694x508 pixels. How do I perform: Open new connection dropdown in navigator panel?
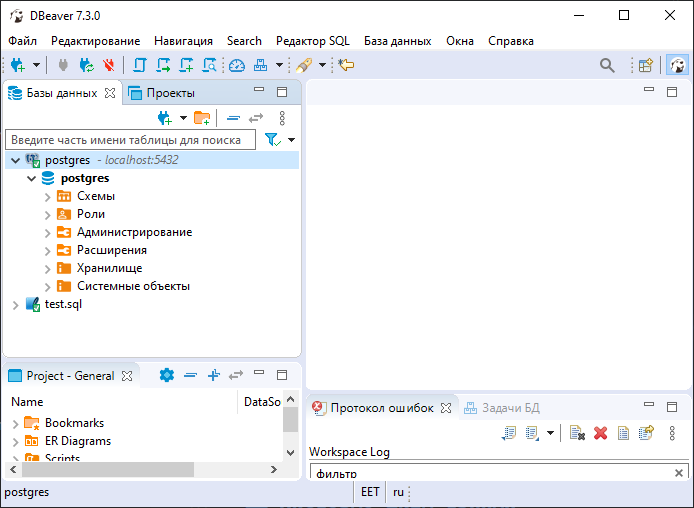(x=183, y=118)
